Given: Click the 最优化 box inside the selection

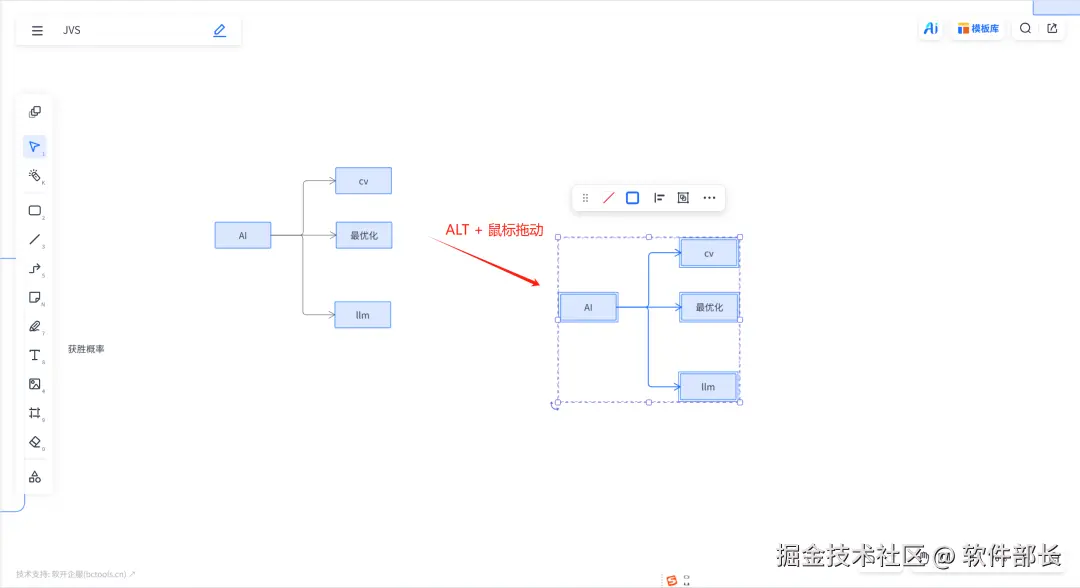Looking at the screenshot, I should 709,308.
